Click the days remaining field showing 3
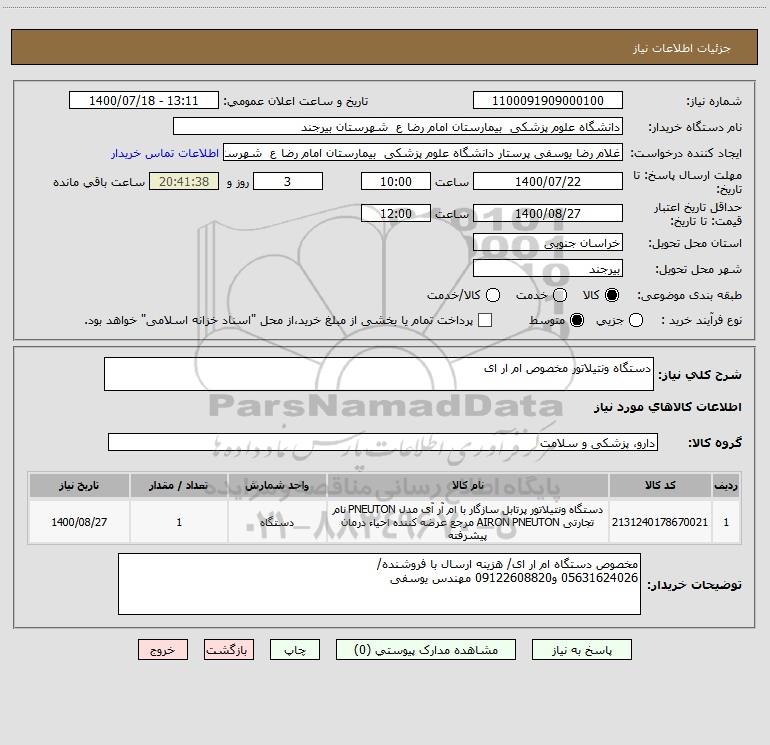 coord(288,182)
